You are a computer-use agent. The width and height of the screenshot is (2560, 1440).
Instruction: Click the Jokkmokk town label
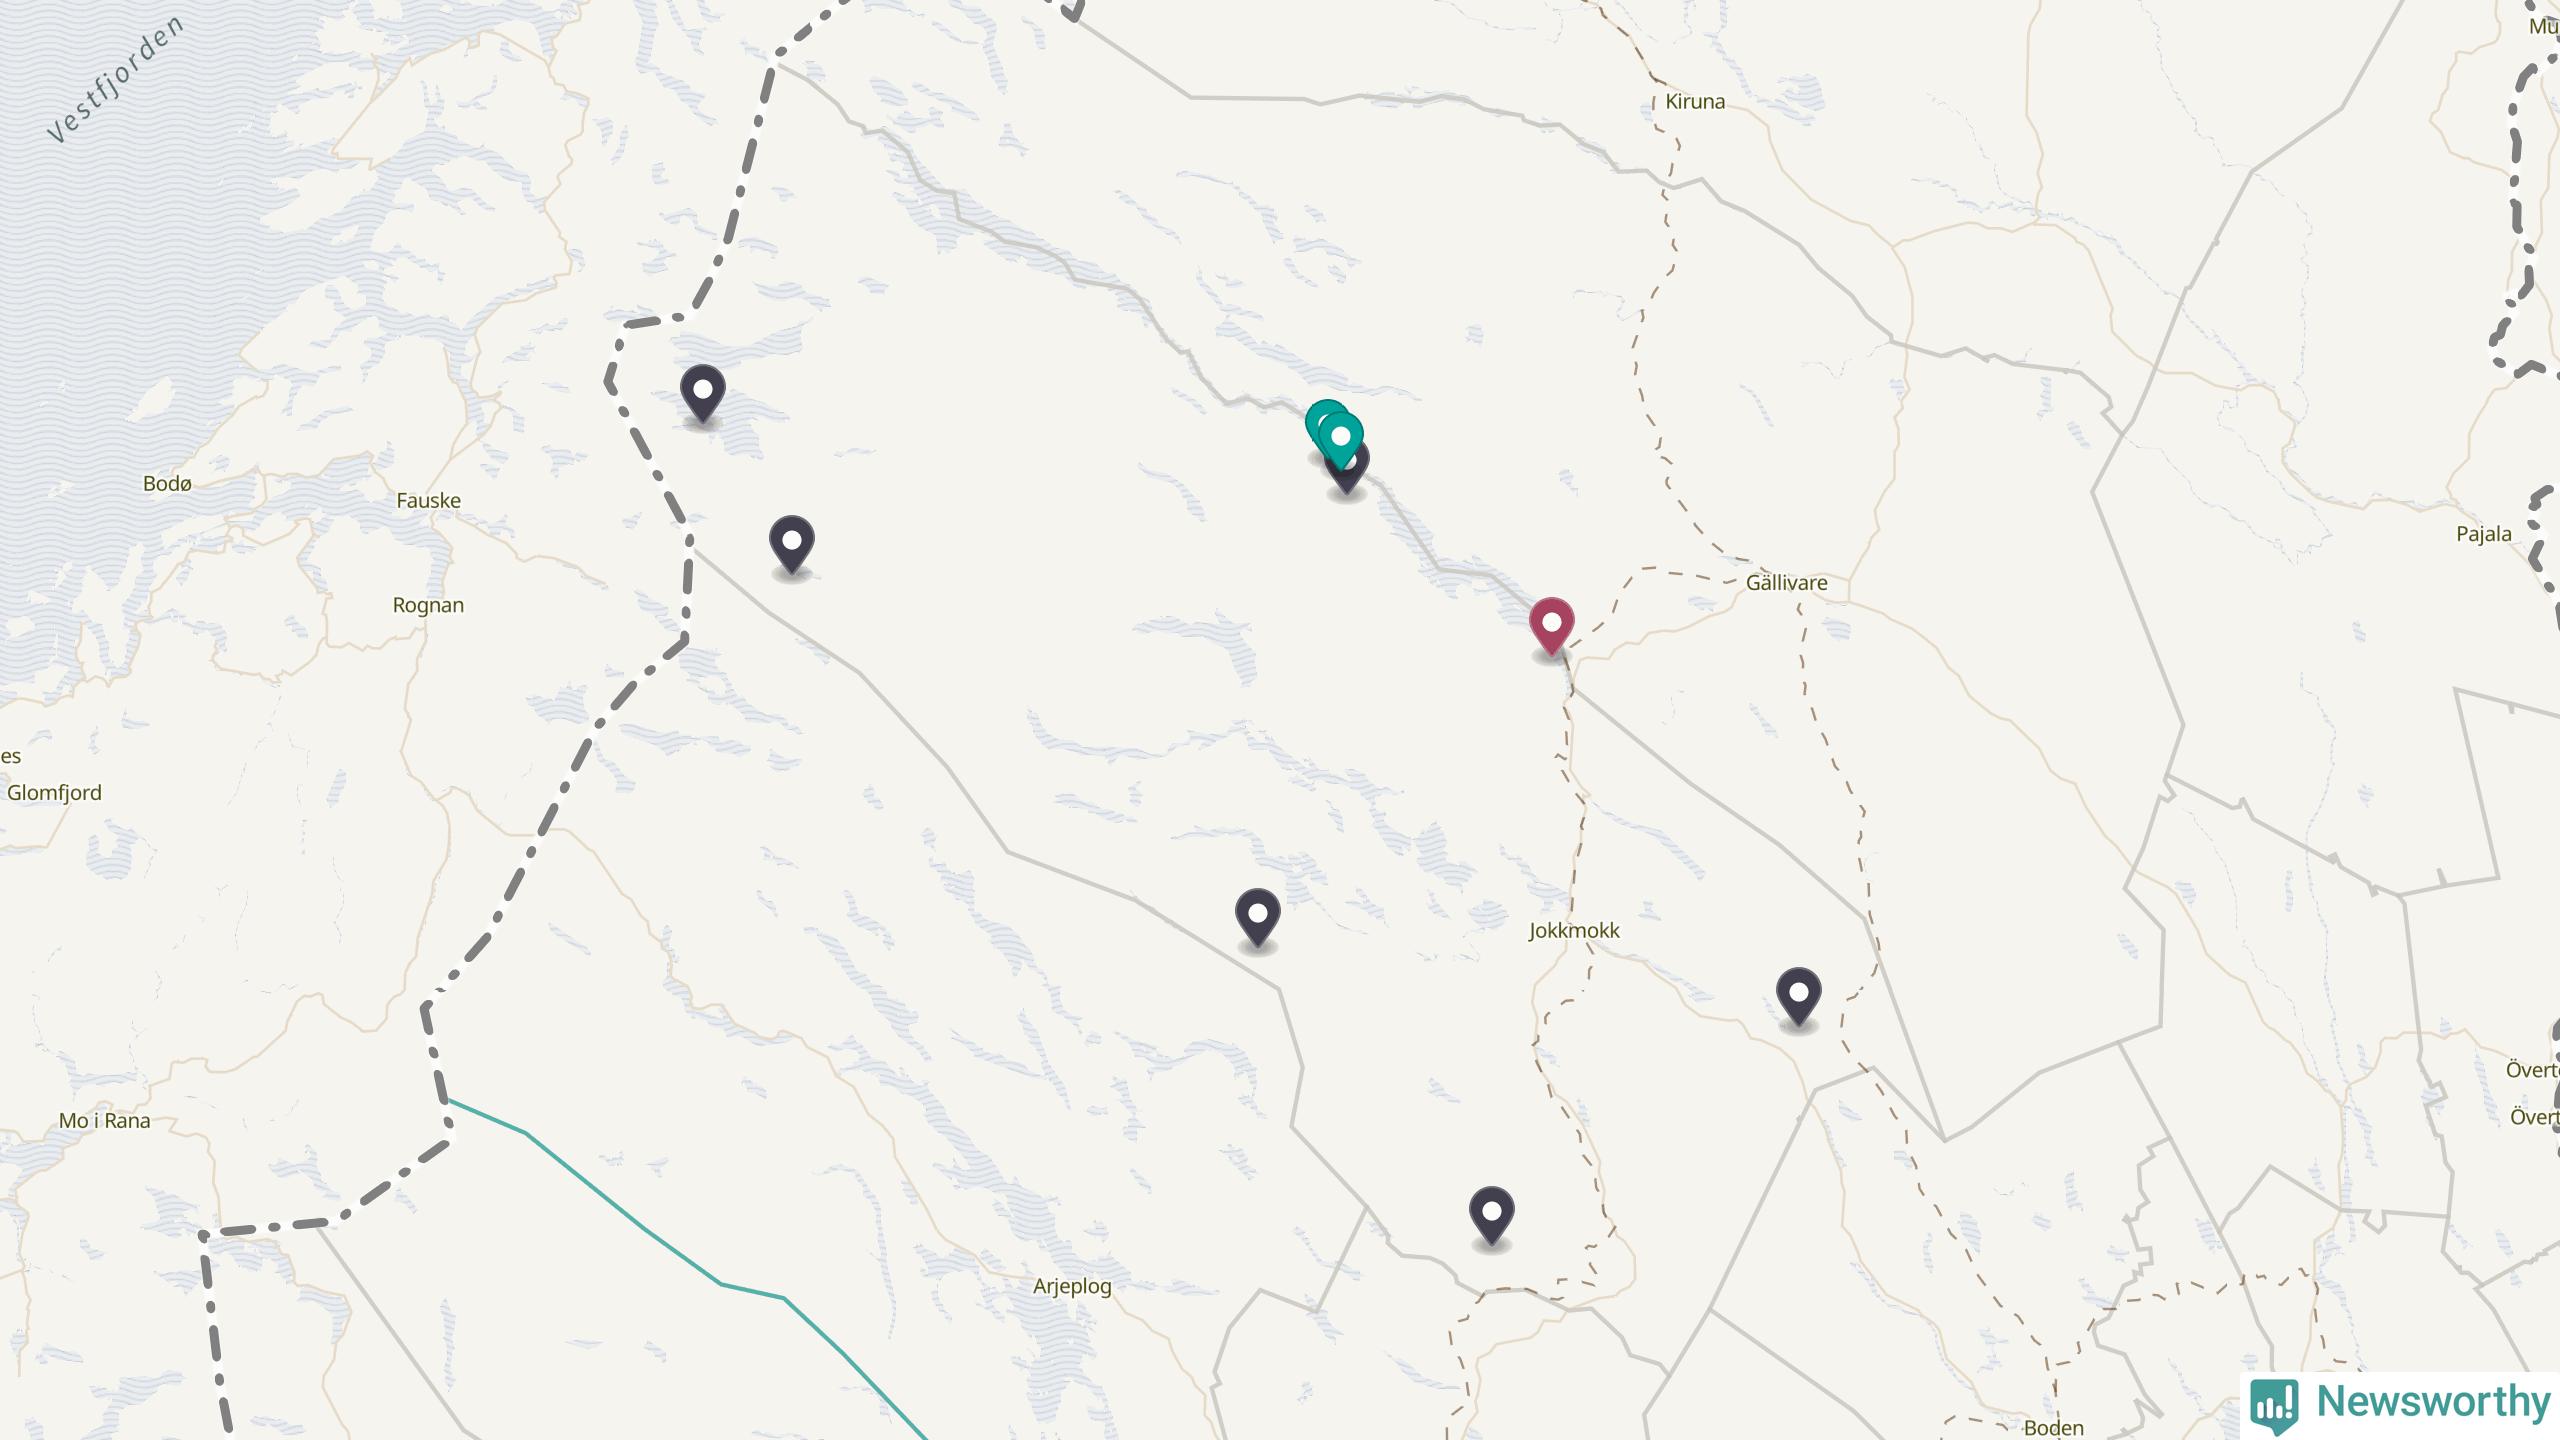[1574, 931]
